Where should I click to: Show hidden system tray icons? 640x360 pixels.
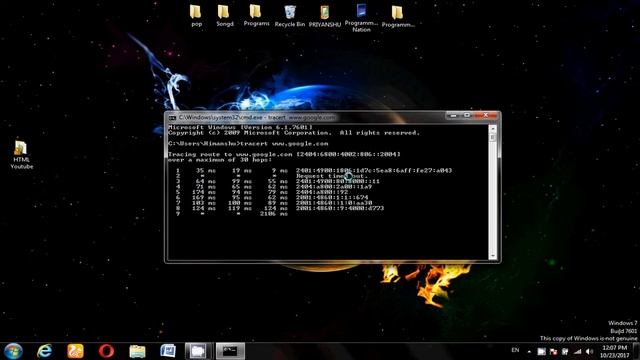click(x=529, y=351)
